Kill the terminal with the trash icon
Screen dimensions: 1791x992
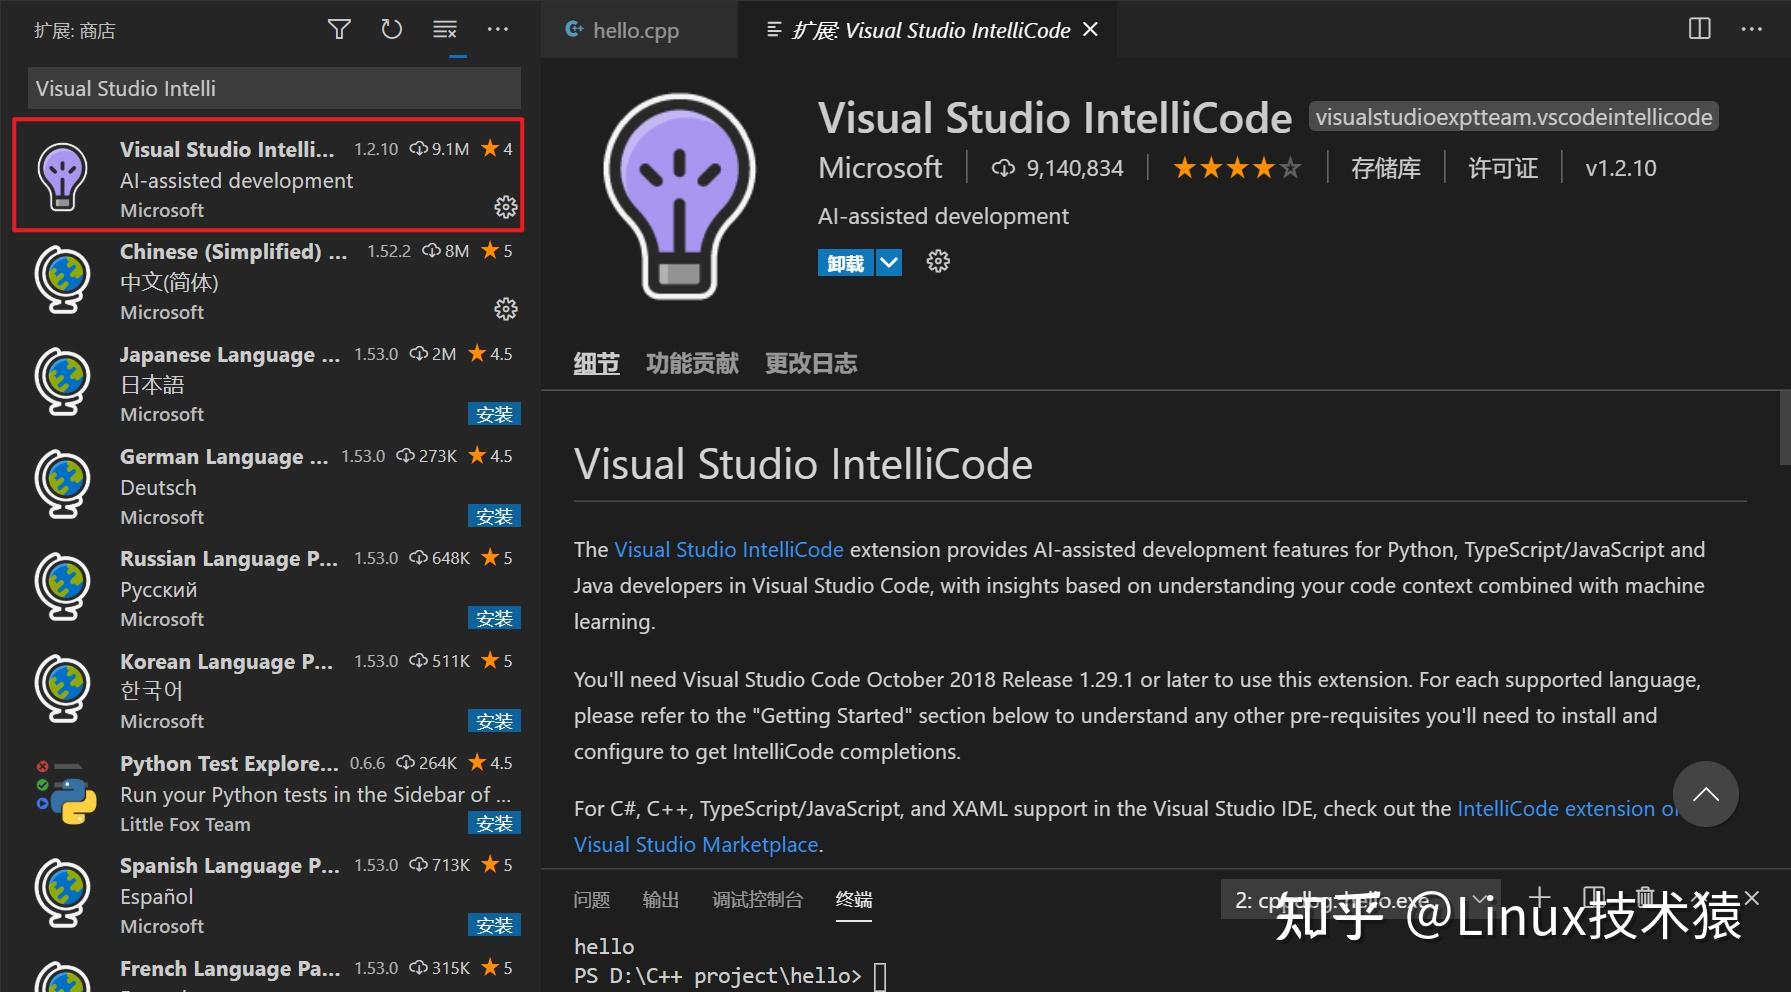1647,898
